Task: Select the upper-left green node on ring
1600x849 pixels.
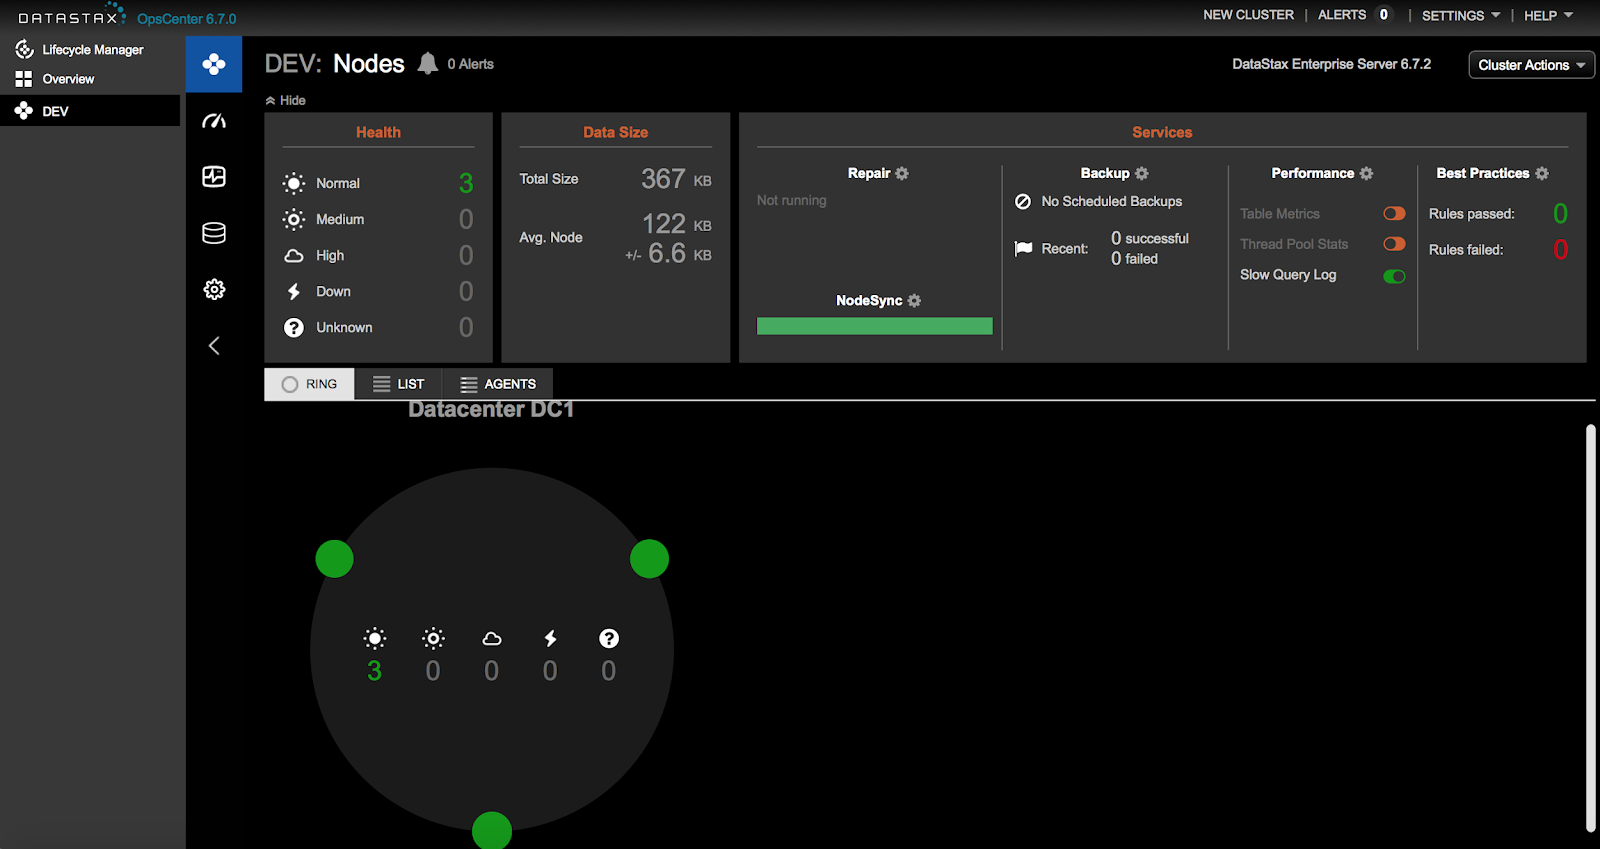Action: tap(335, 558)
